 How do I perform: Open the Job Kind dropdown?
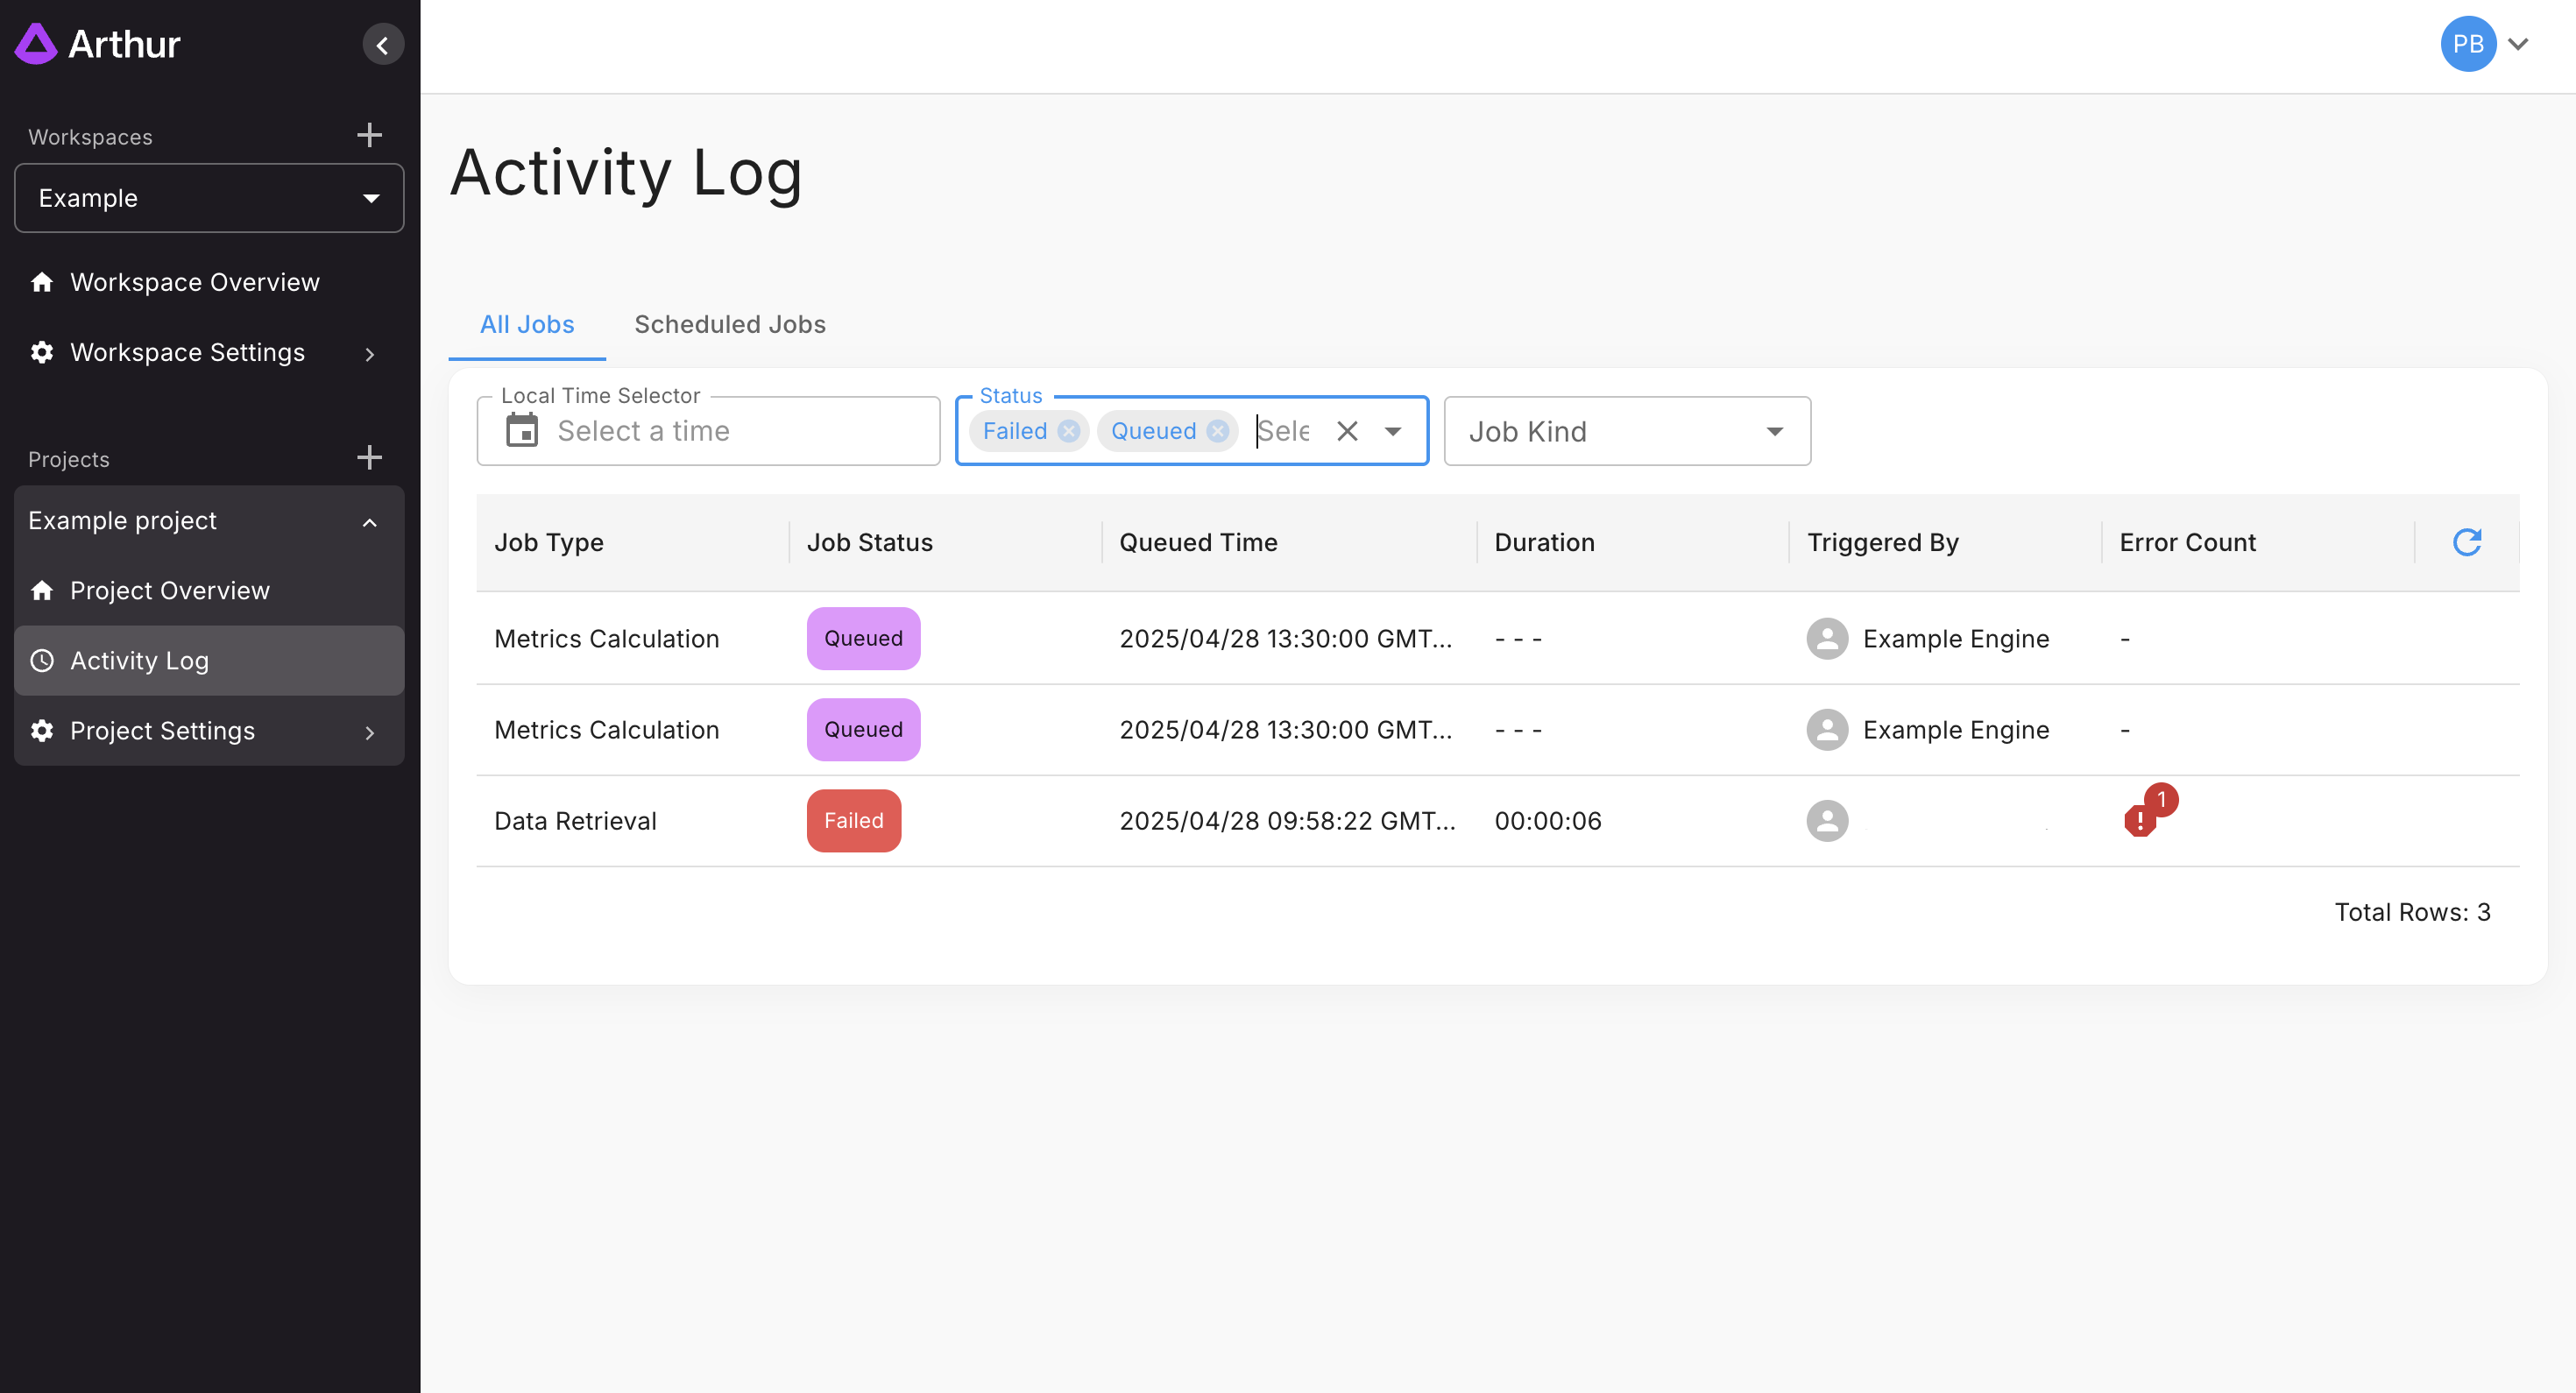point(1626,431)
